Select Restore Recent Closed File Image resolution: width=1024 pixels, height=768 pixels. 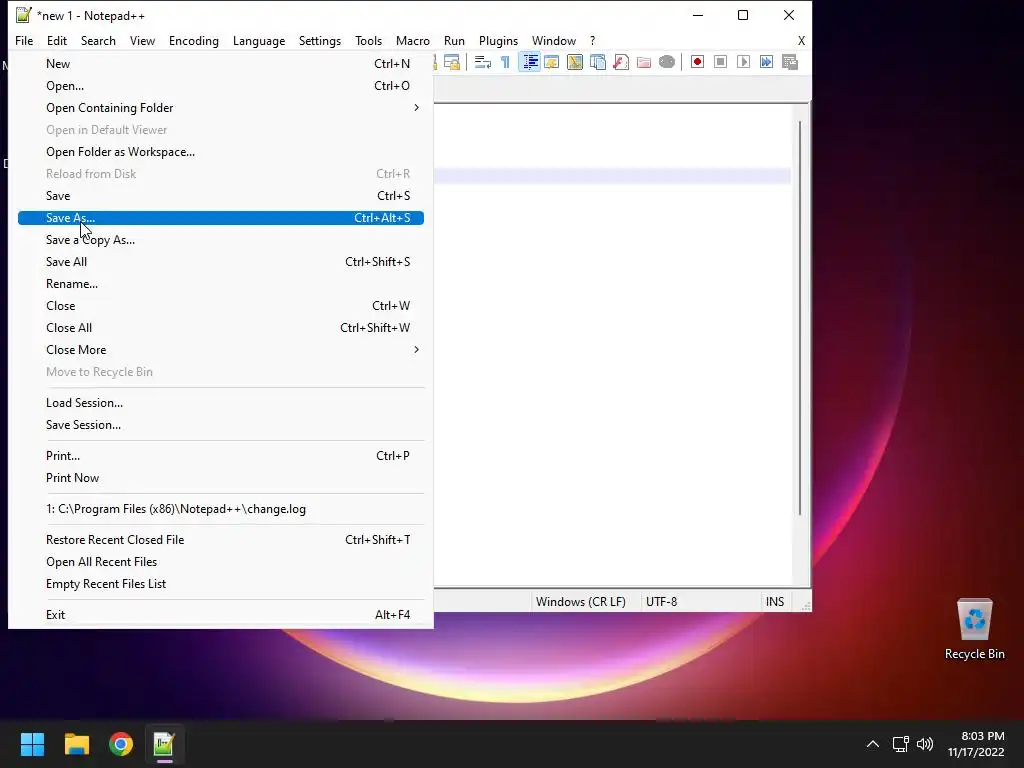coord(221,540)
